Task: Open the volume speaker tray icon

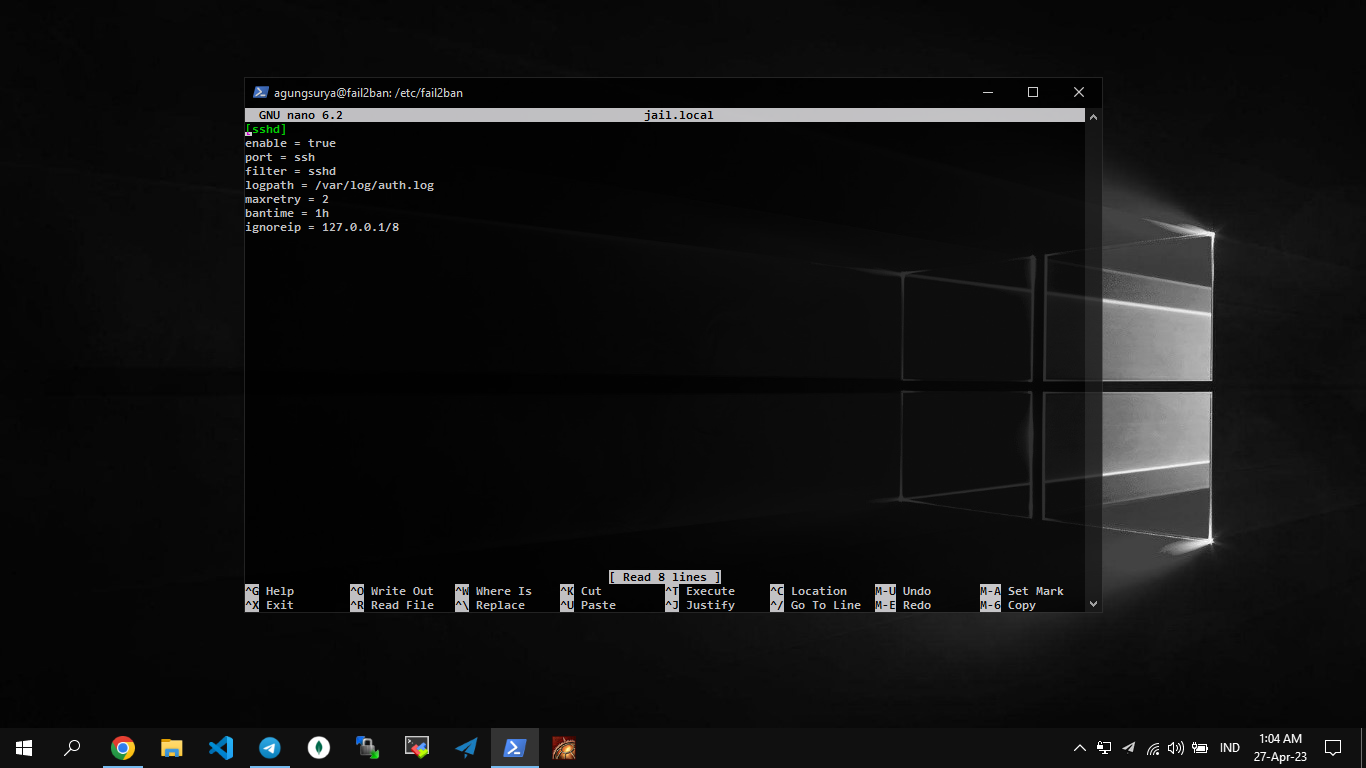Action: point(1175,748)
